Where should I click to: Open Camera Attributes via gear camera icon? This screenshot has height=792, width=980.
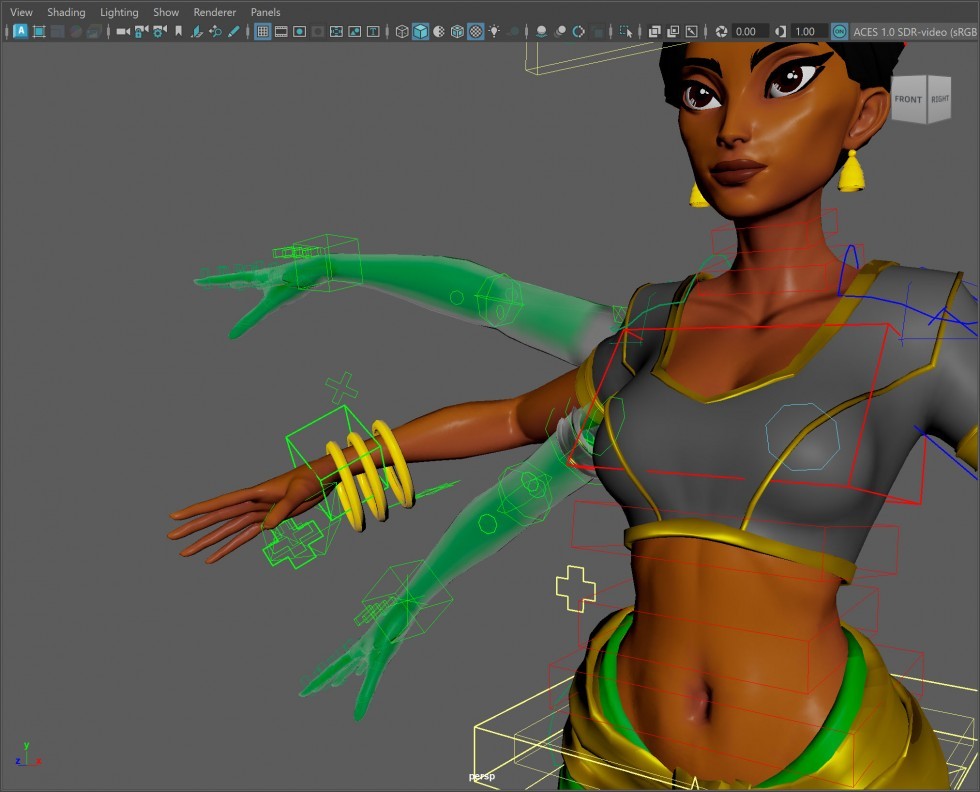[160, 31]
